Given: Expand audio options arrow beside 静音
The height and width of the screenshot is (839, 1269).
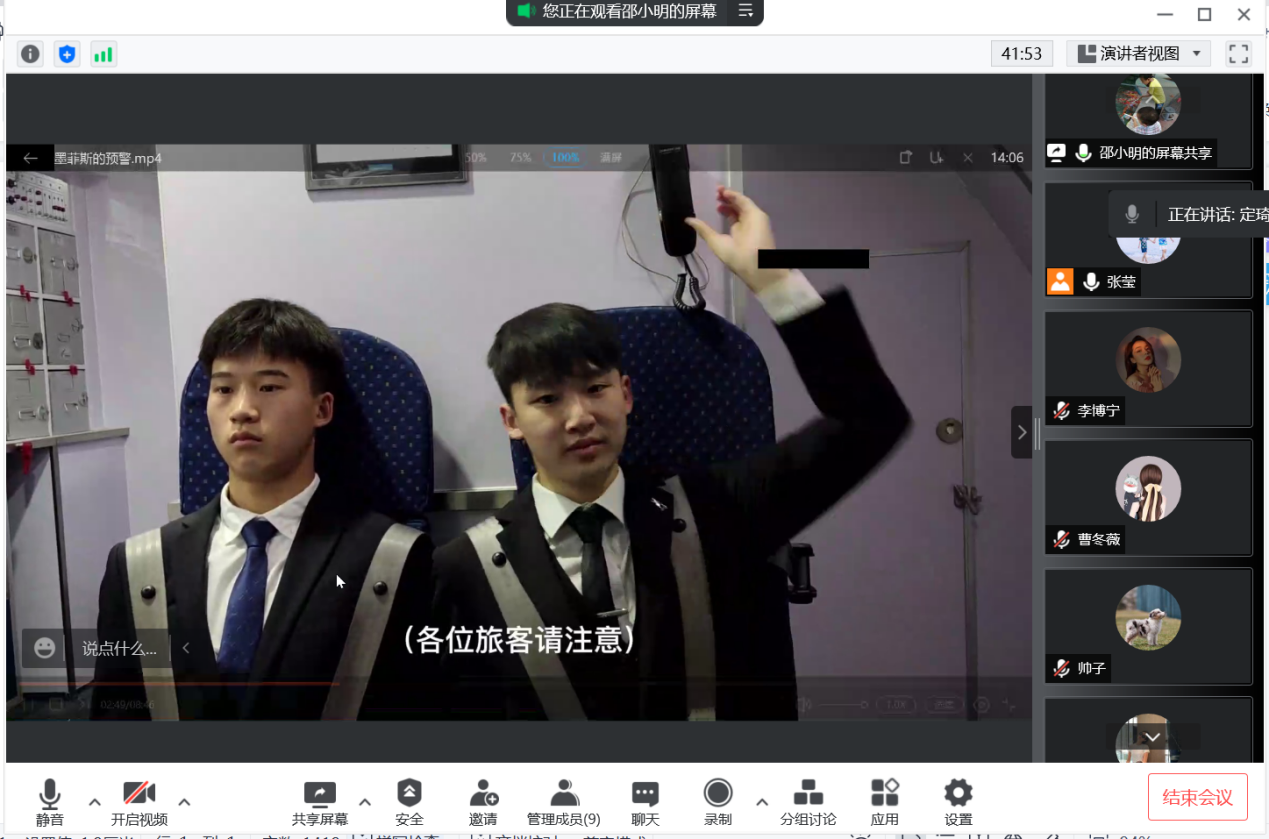Looking at the screenshot, I should [94, 801].
